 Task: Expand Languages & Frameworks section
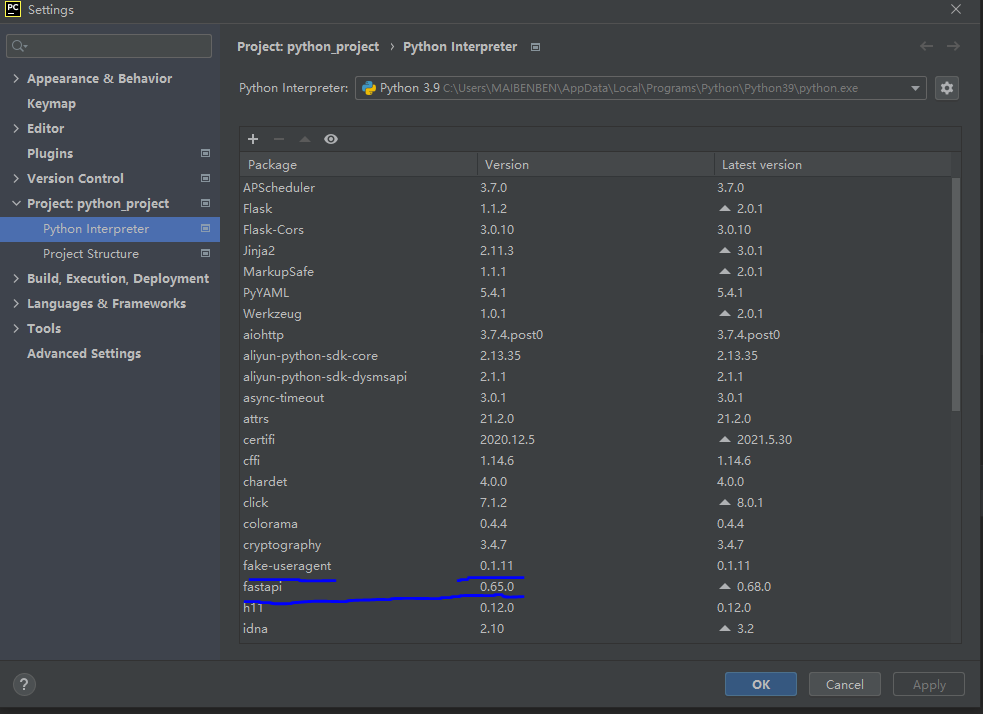[16, 303]
